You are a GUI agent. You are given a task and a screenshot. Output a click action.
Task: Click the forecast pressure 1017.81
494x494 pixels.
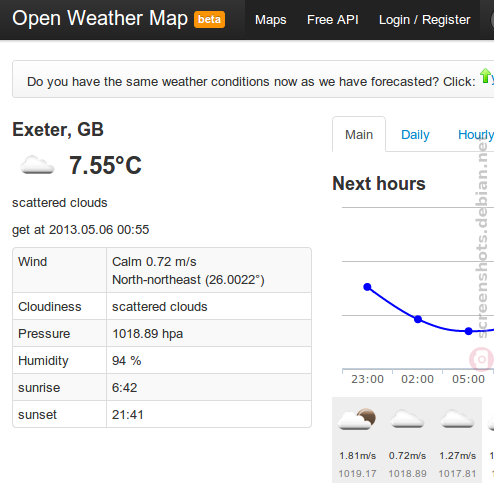pyautogui.click(x=457, y=474)
